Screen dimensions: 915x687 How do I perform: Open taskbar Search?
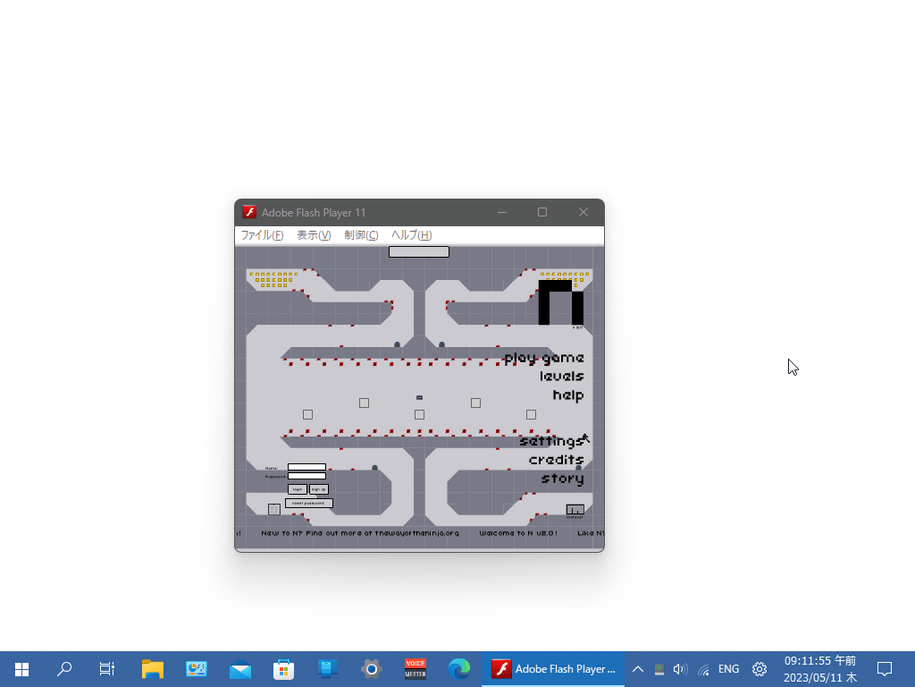(64, 669)
